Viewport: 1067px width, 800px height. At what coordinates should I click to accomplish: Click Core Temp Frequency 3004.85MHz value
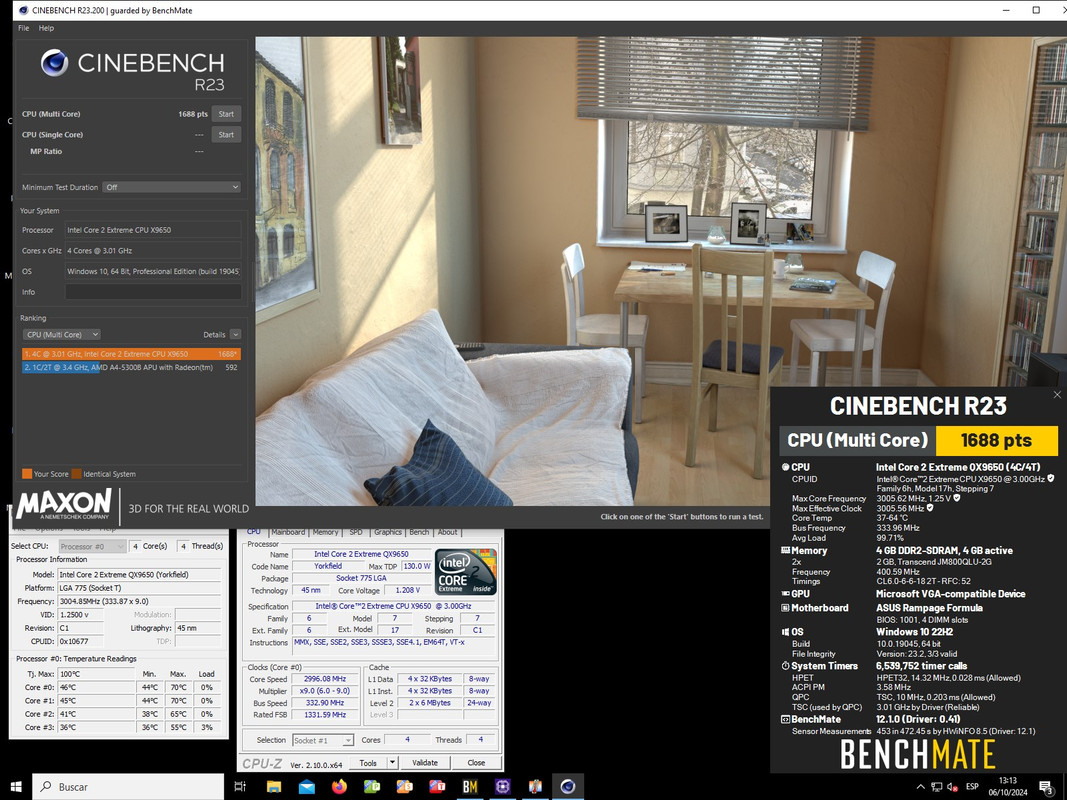139,601
